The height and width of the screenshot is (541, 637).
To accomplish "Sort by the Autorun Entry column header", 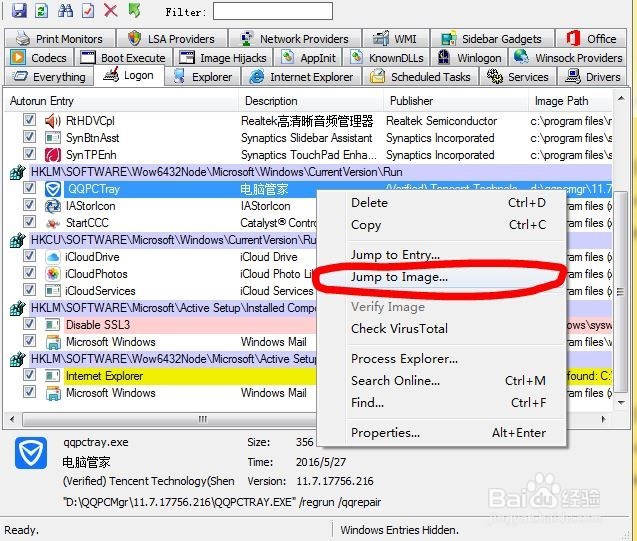I will coord(121,100).
